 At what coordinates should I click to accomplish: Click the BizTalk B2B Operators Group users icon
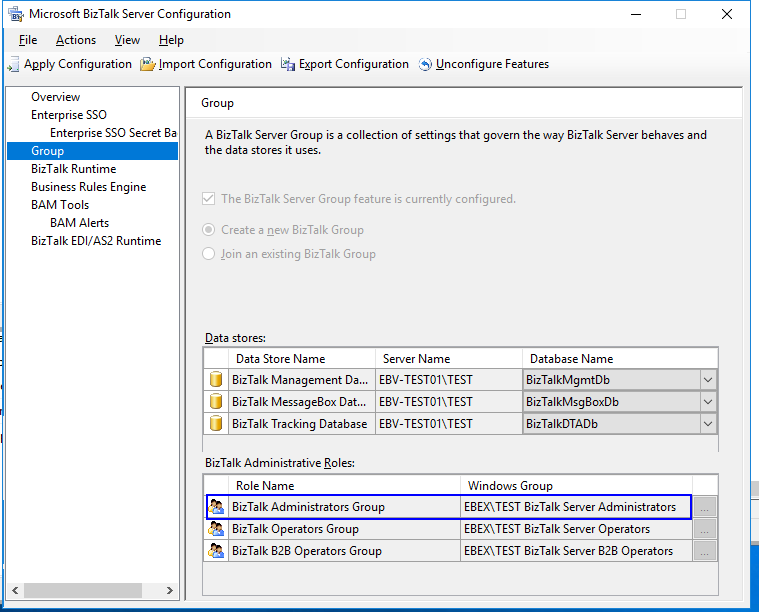pos(216,551)
